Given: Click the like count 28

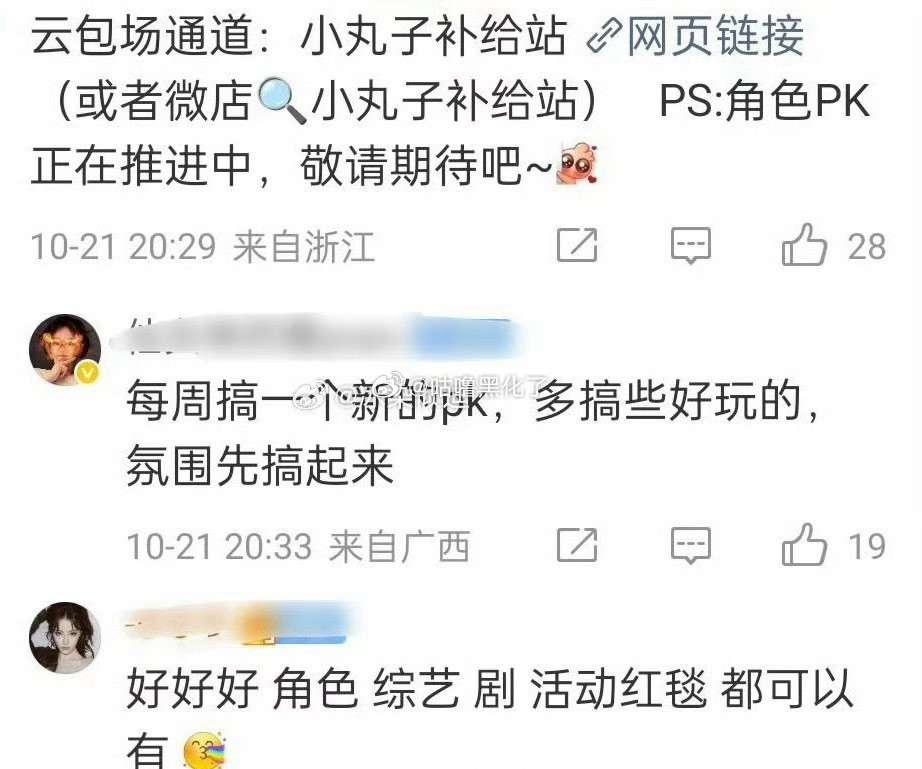Looking at the screenshot, I should tap(866, 246).
